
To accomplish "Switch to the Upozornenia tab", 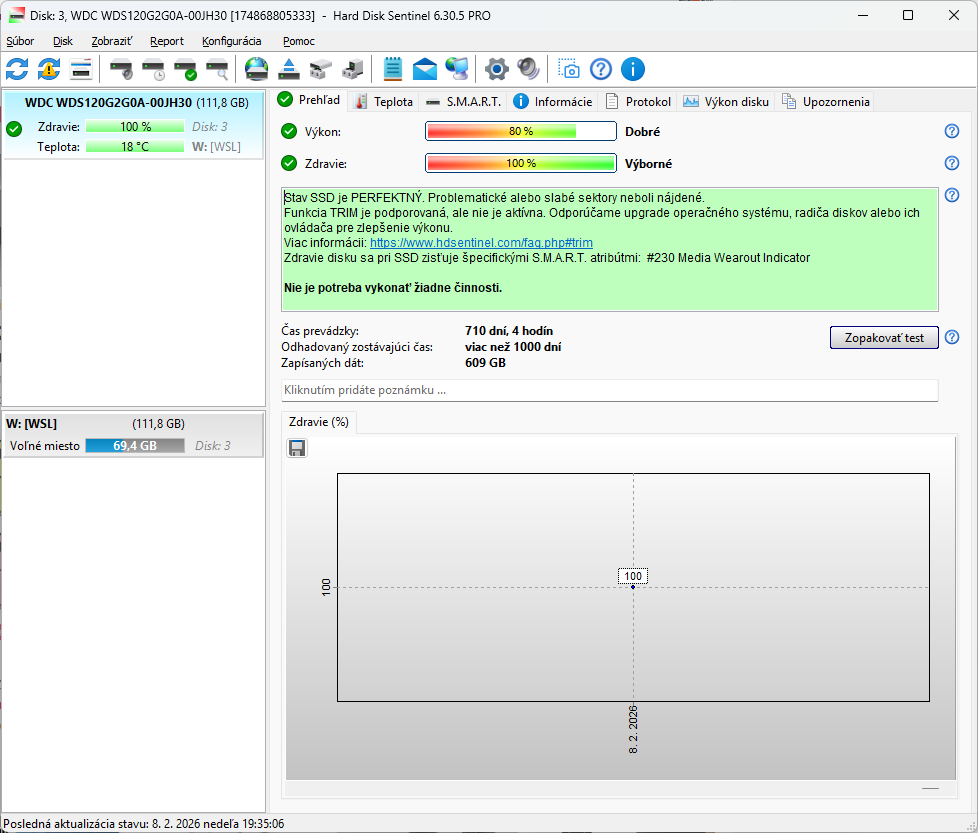I will (826, 102).
